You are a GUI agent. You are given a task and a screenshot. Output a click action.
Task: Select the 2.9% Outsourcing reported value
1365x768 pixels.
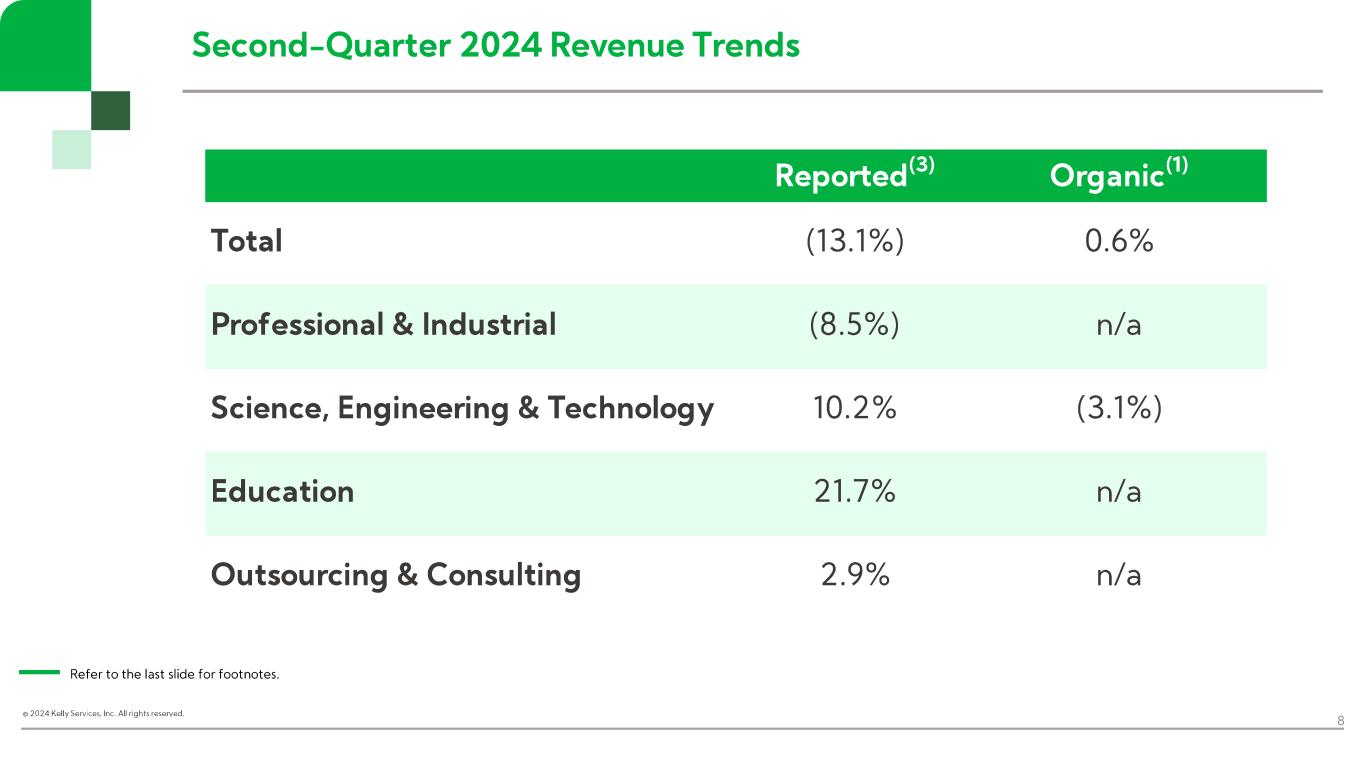[x=854, y=575]
